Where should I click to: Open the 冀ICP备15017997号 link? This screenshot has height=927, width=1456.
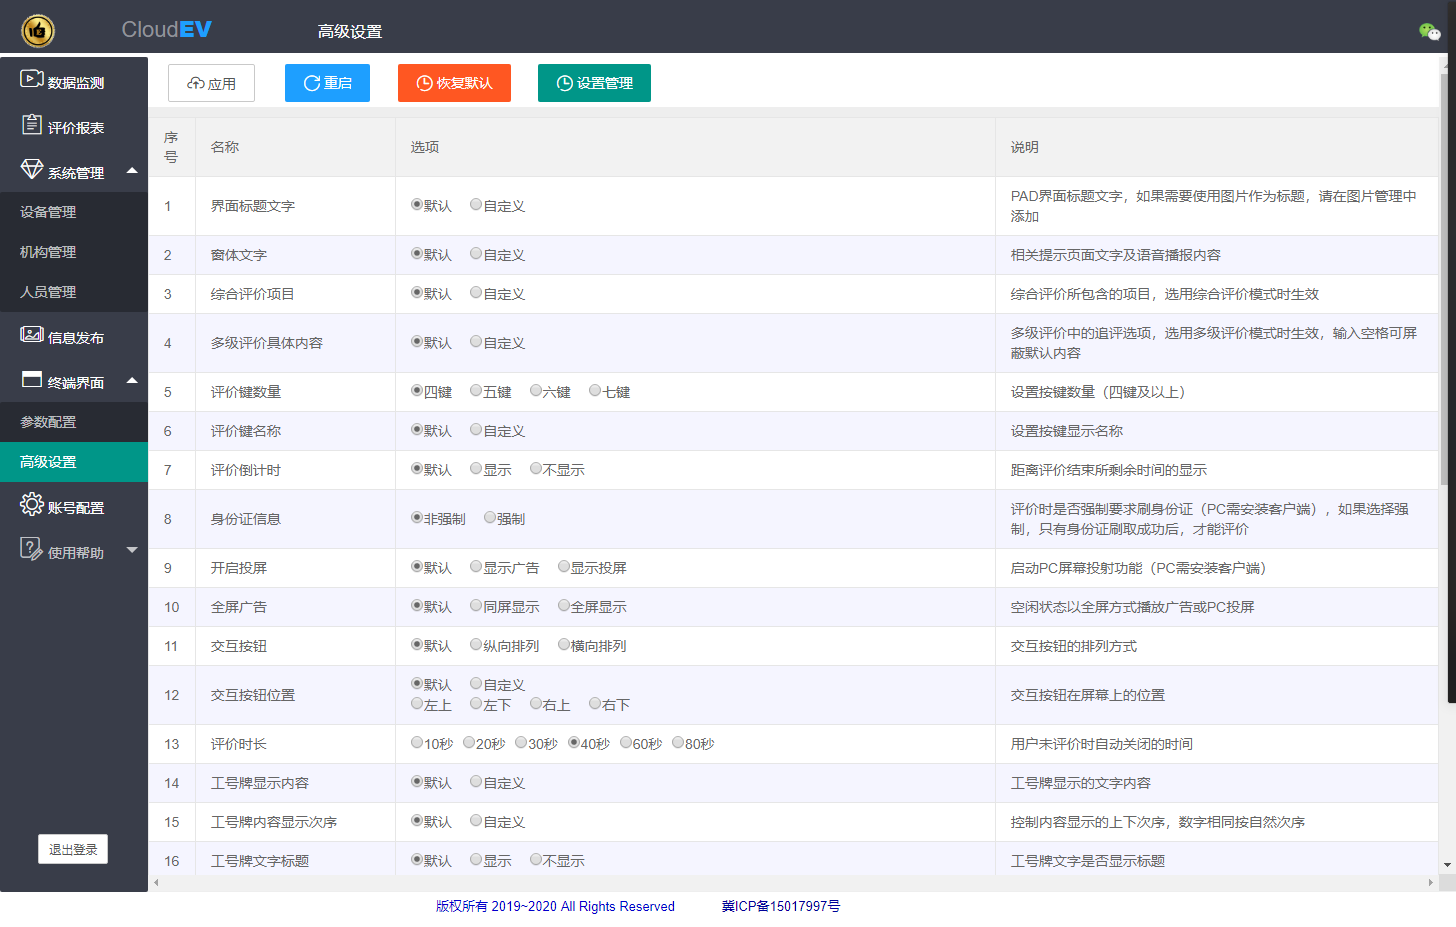(x=781, y=906)
